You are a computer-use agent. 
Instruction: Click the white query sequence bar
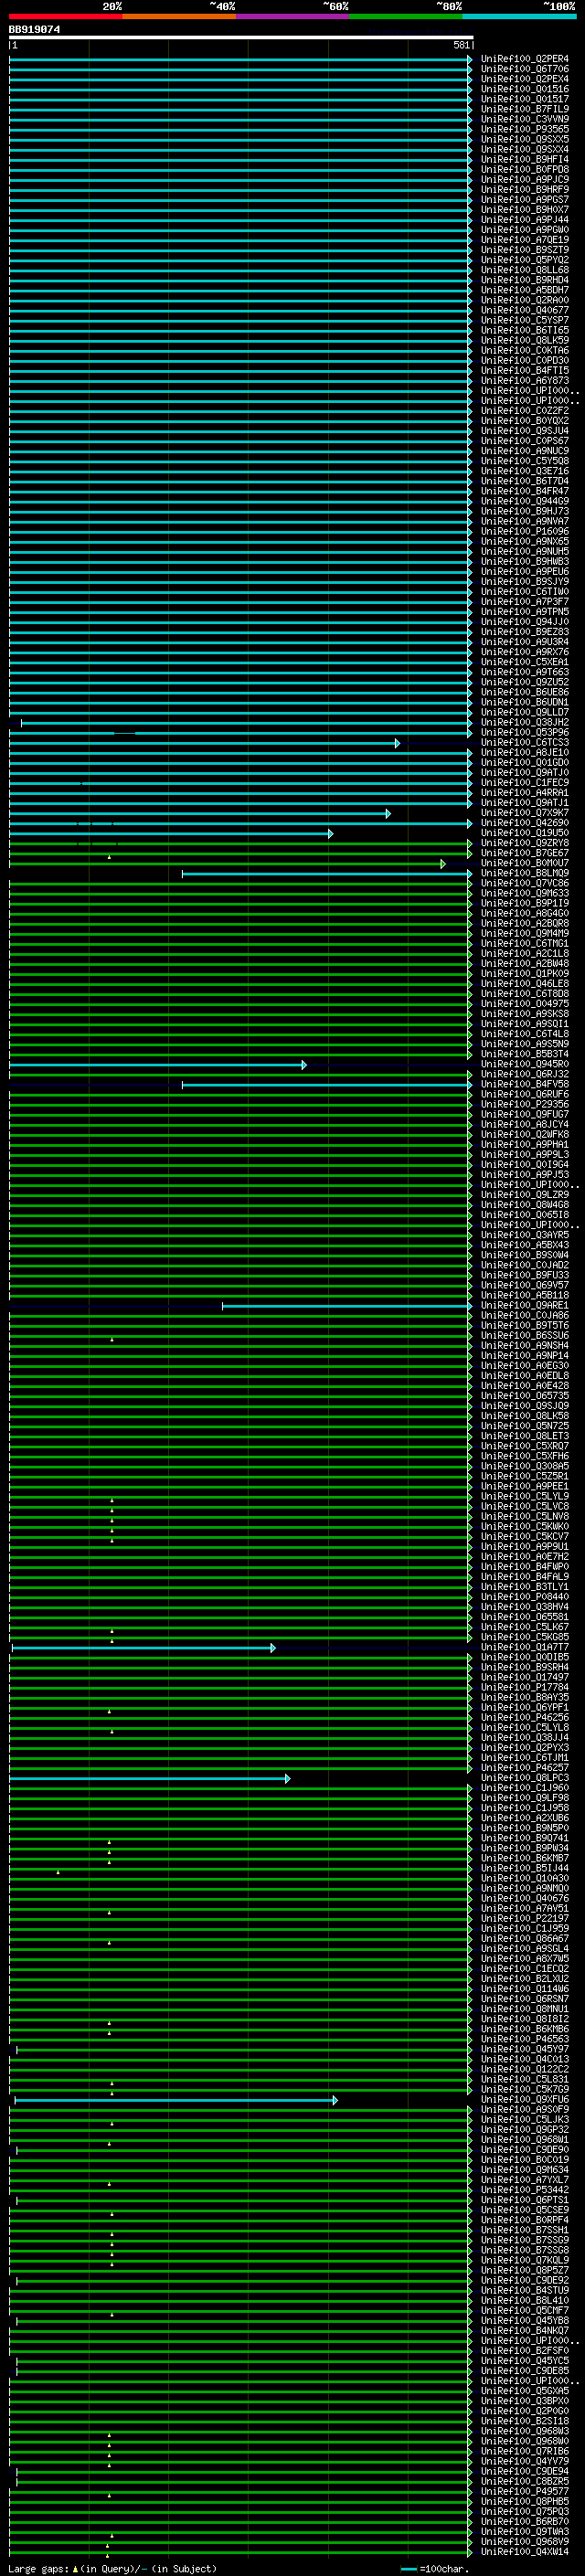coord(240,37)
